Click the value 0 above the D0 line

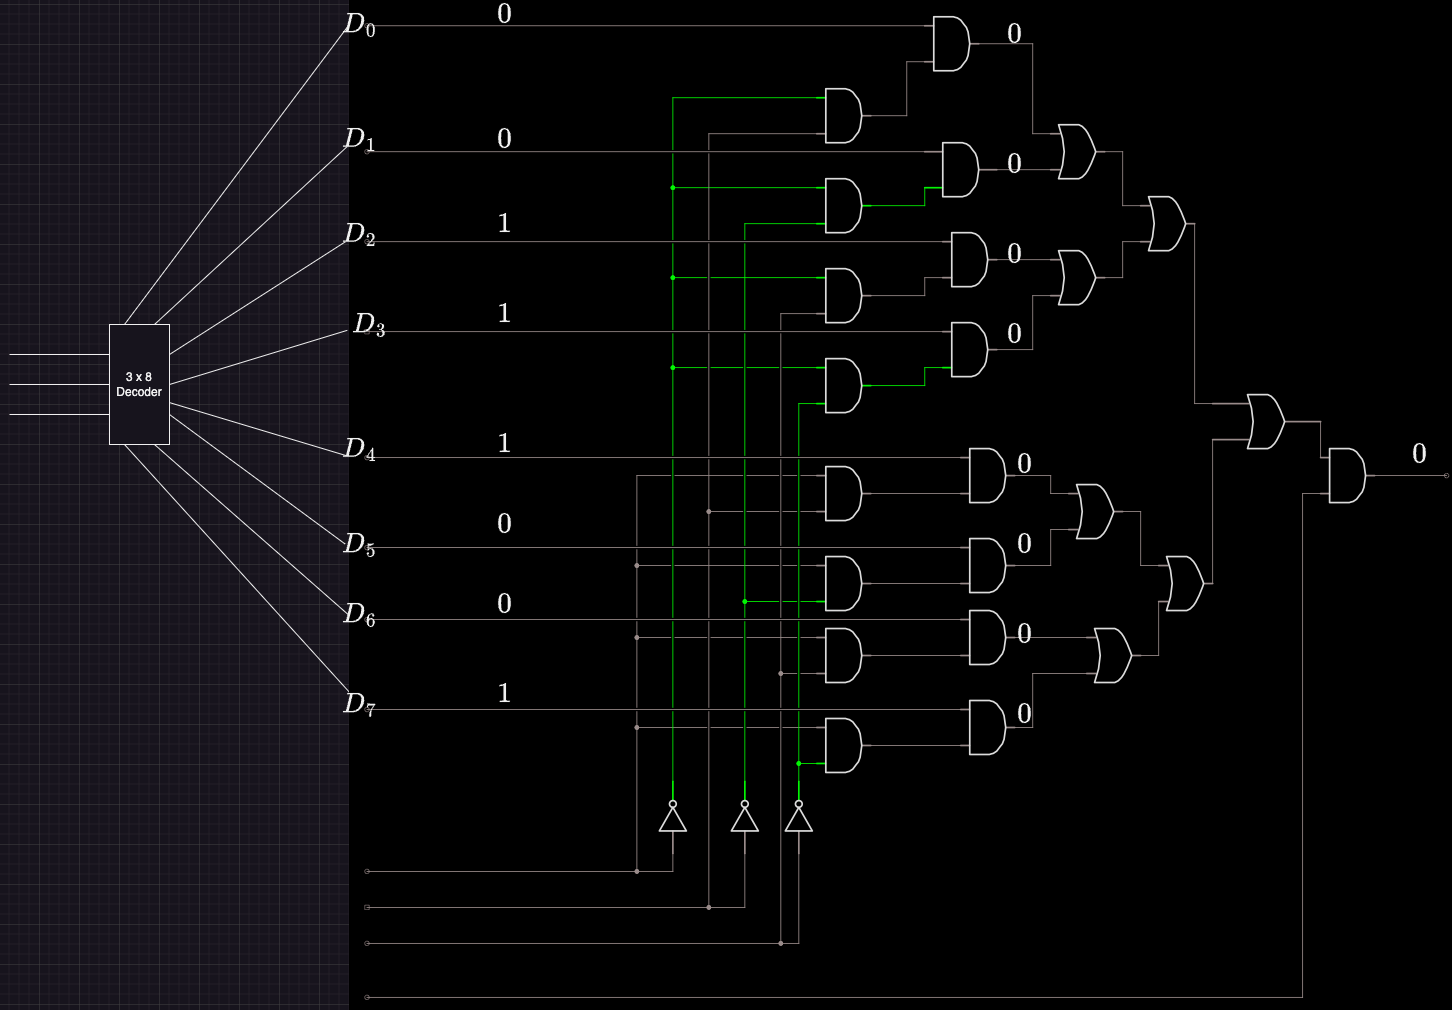tap(504, 14)
